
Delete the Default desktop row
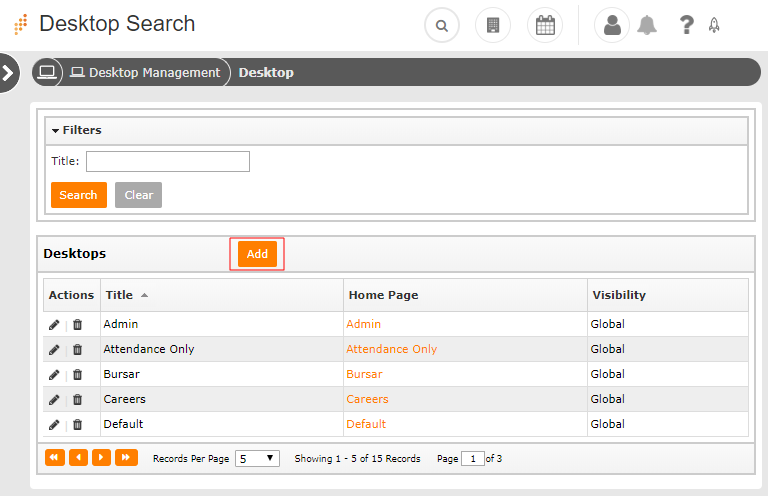(x=77, y=424)
